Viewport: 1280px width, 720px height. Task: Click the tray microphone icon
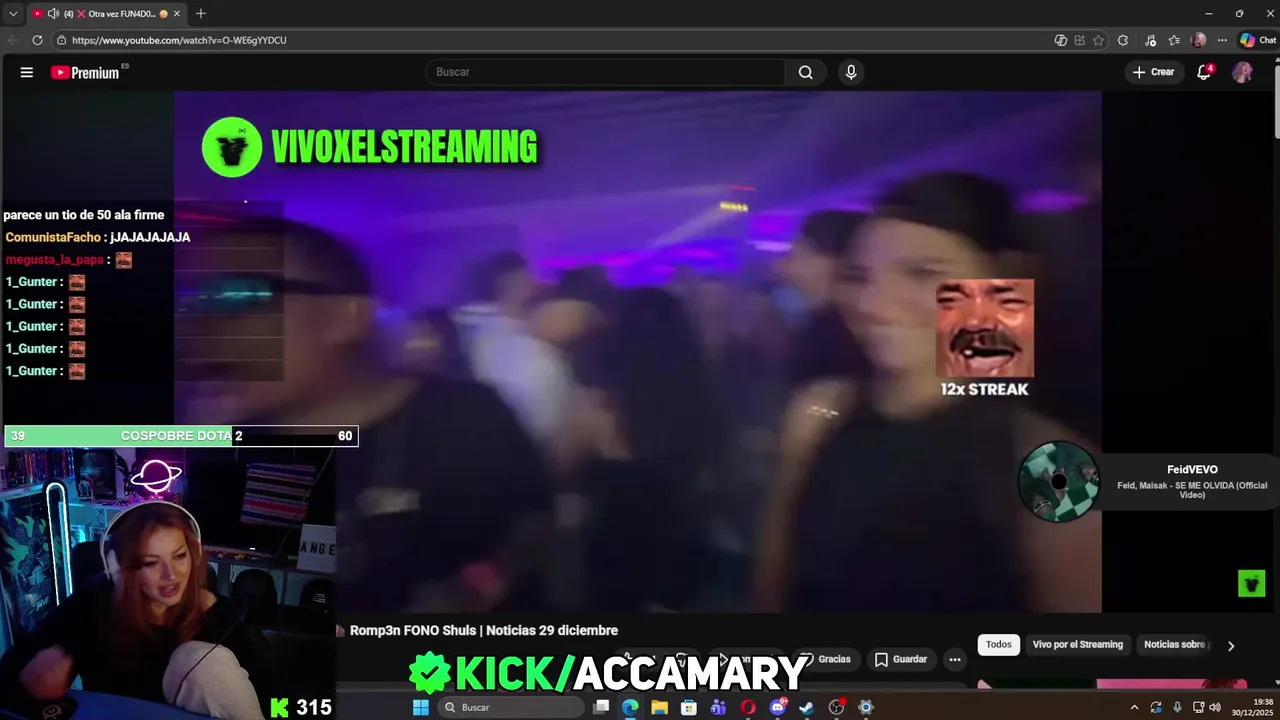1177,707
